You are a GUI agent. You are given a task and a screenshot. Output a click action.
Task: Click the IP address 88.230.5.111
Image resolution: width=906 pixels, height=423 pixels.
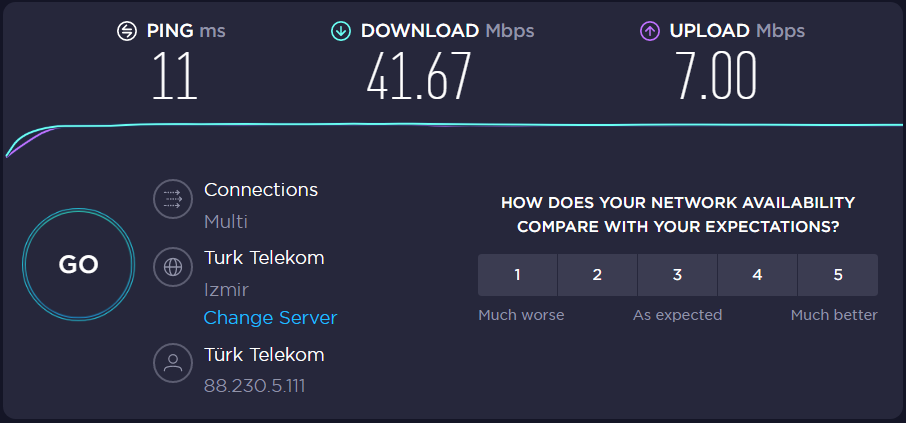pos(254,386)
